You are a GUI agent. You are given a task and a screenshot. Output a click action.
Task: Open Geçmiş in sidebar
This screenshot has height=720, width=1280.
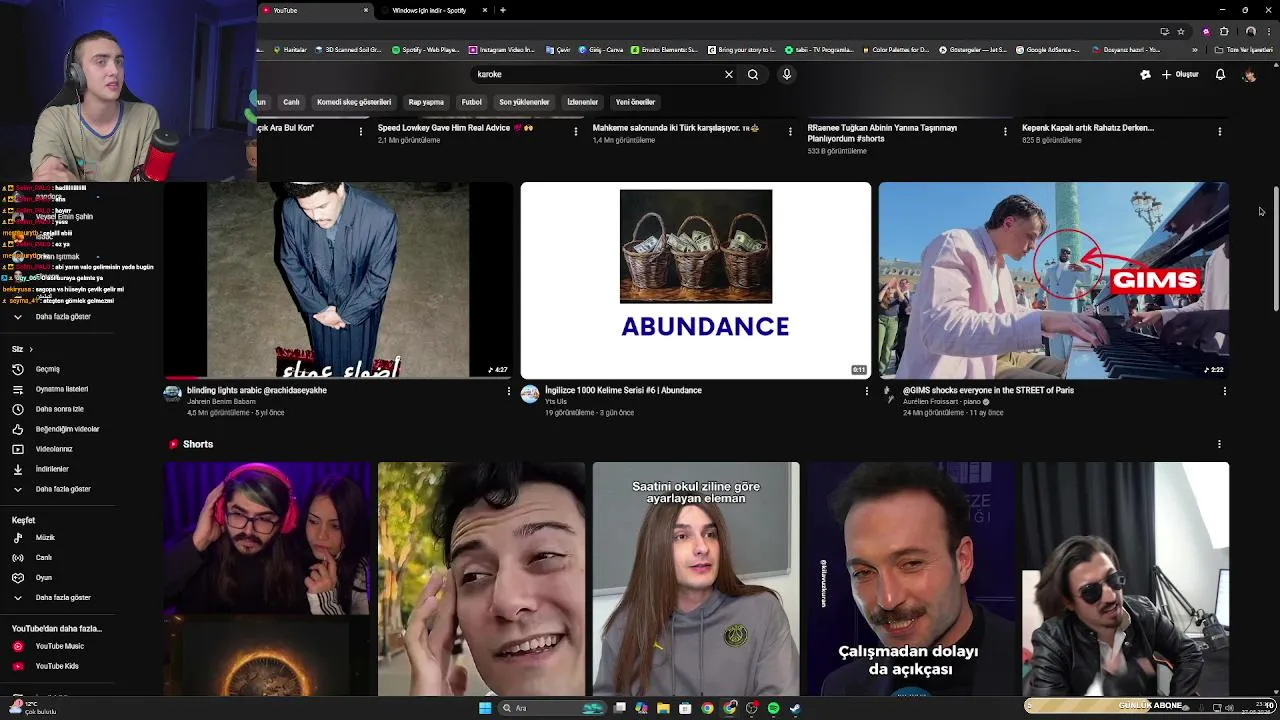pos(48,369)
